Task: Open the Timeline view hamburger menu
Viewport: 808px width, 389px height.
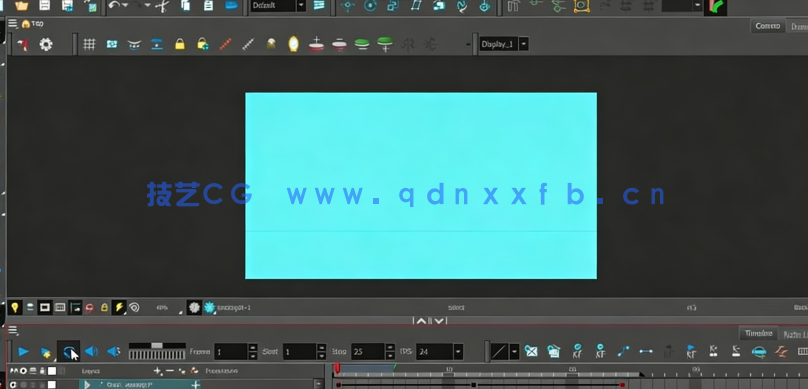Action: tap(13, 330)
